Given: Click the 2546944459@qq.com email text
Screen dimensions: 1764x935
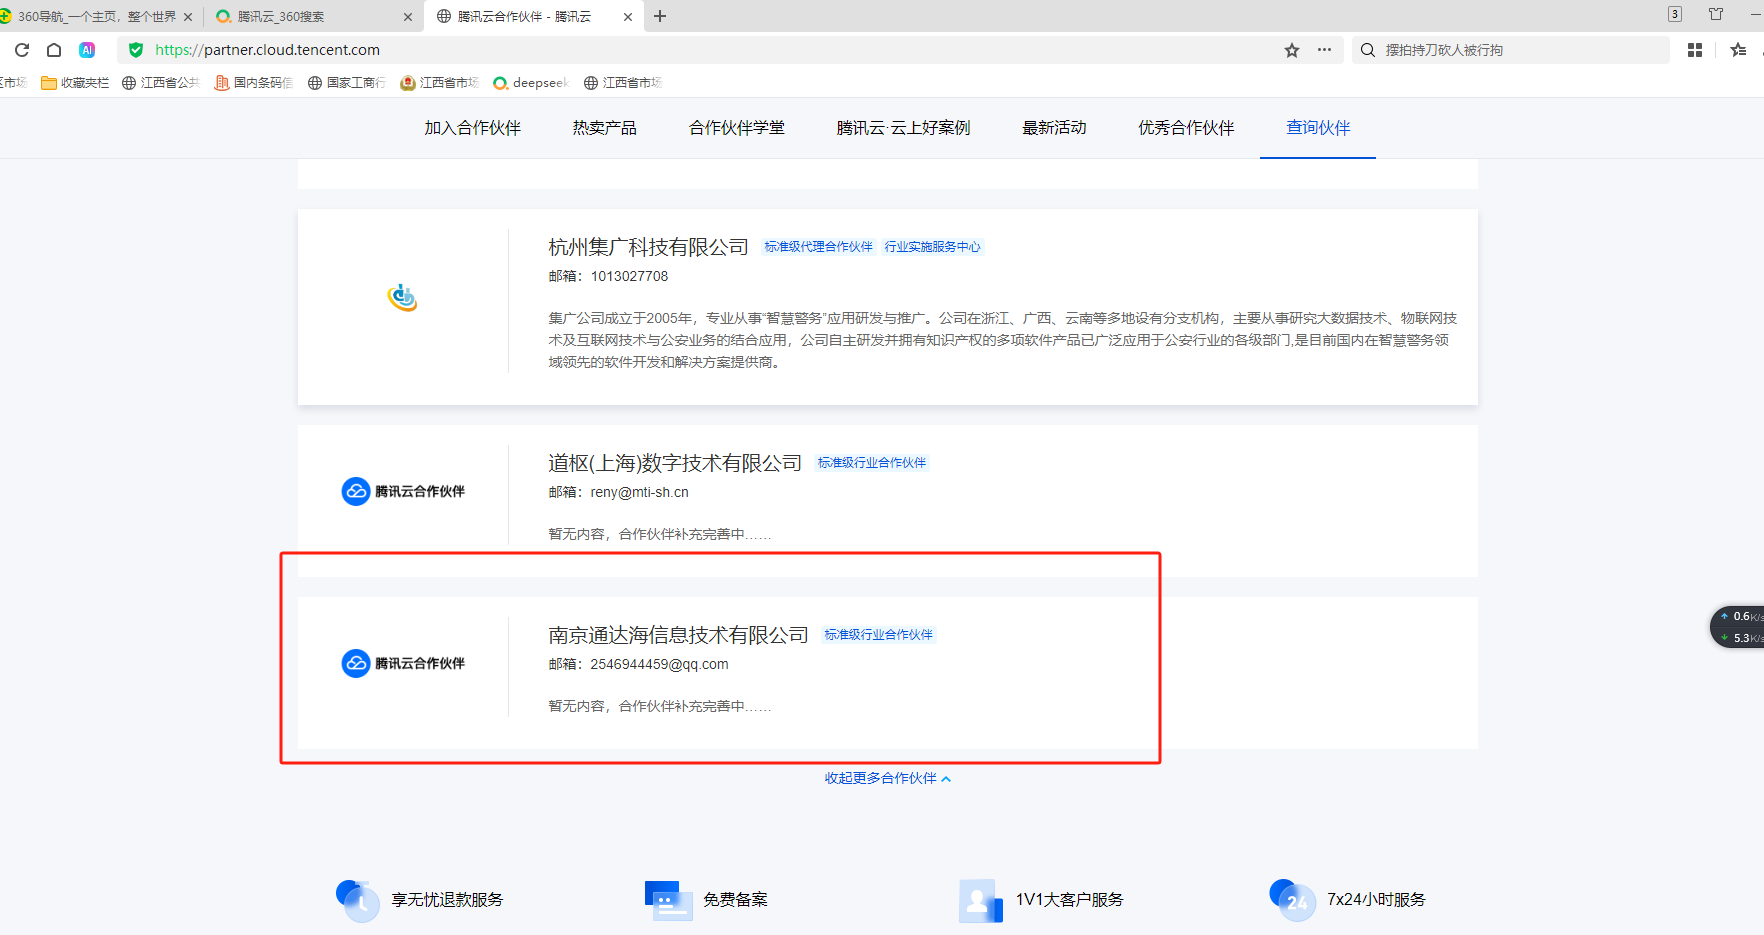Looking at the screenshot, I should coord(659,664).
